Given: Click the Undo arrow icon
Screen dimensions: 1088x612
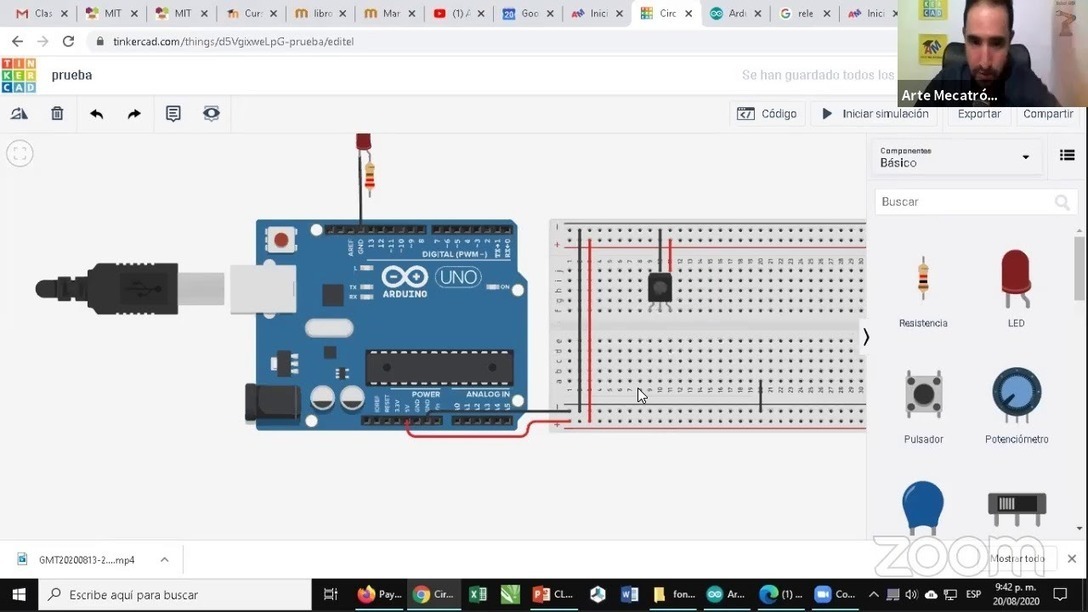Looking at the screenshot, I should [96, 113].
